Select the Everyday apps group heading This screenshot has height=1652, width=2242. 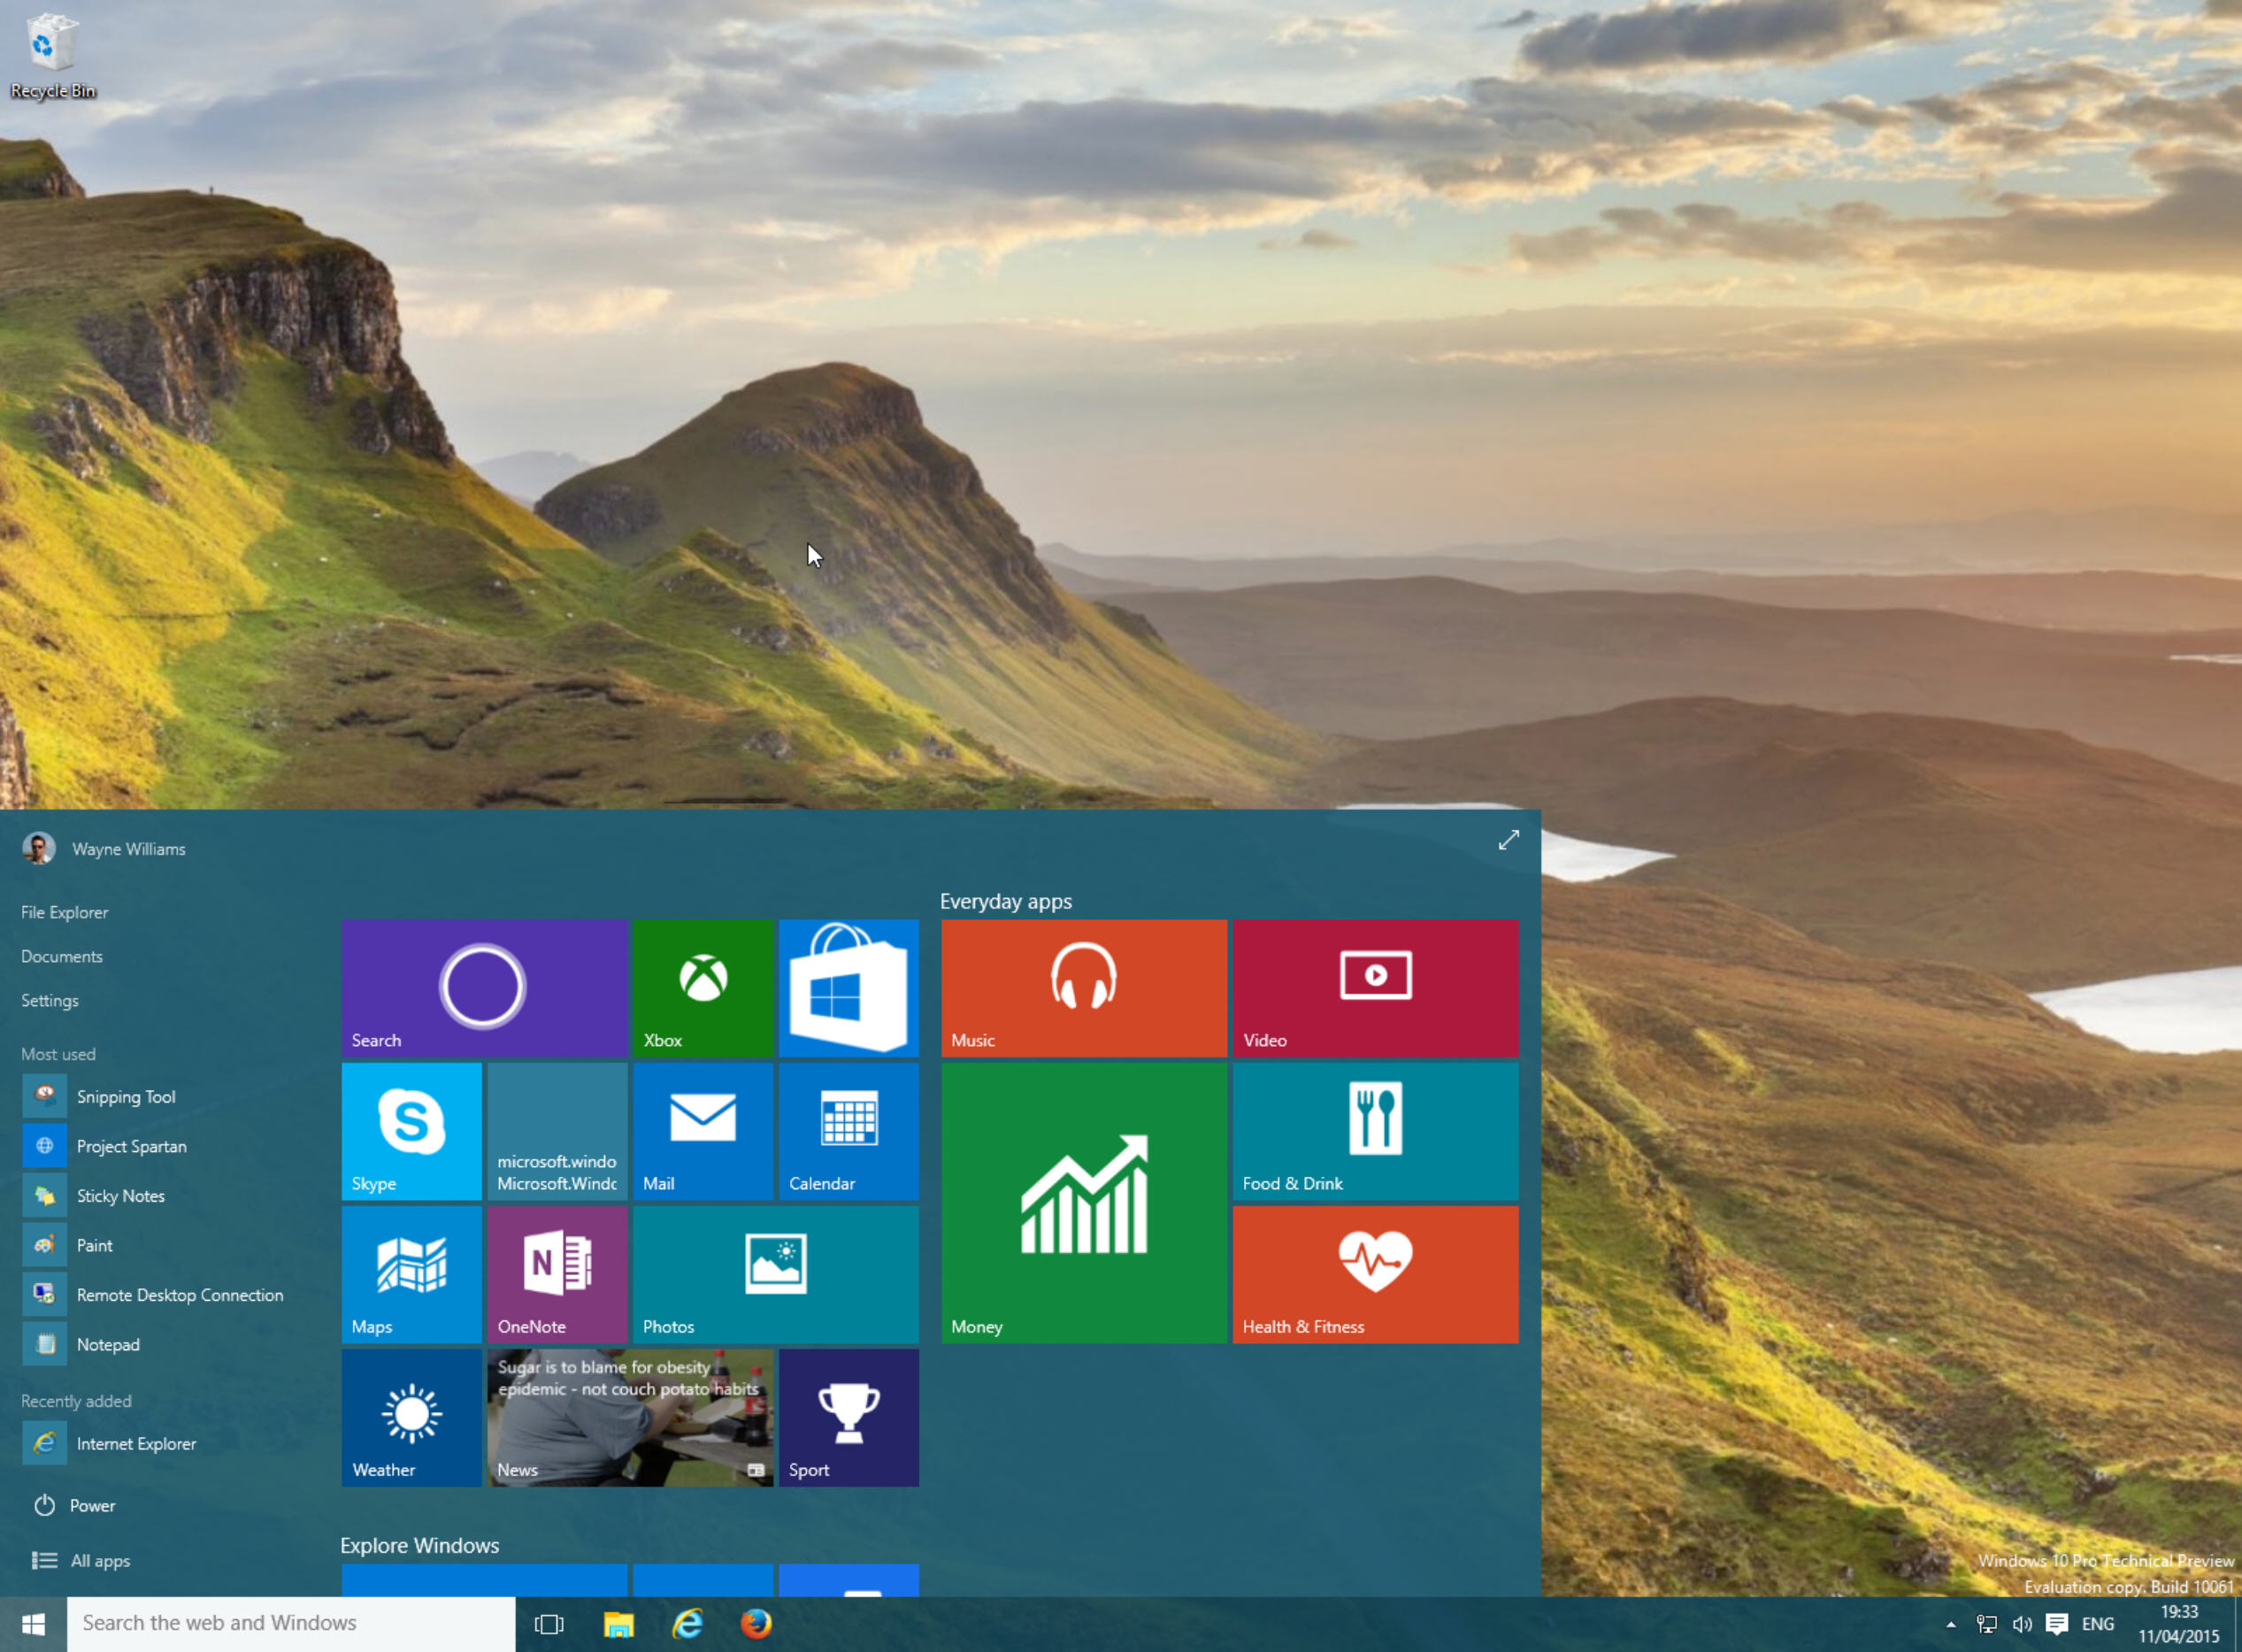click(x=1006, y=901)
